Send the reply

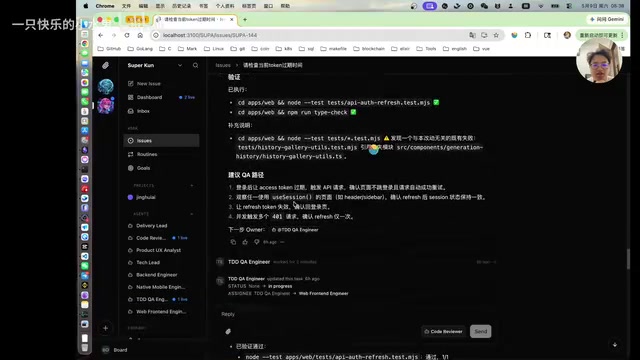[x=480, y=331]
